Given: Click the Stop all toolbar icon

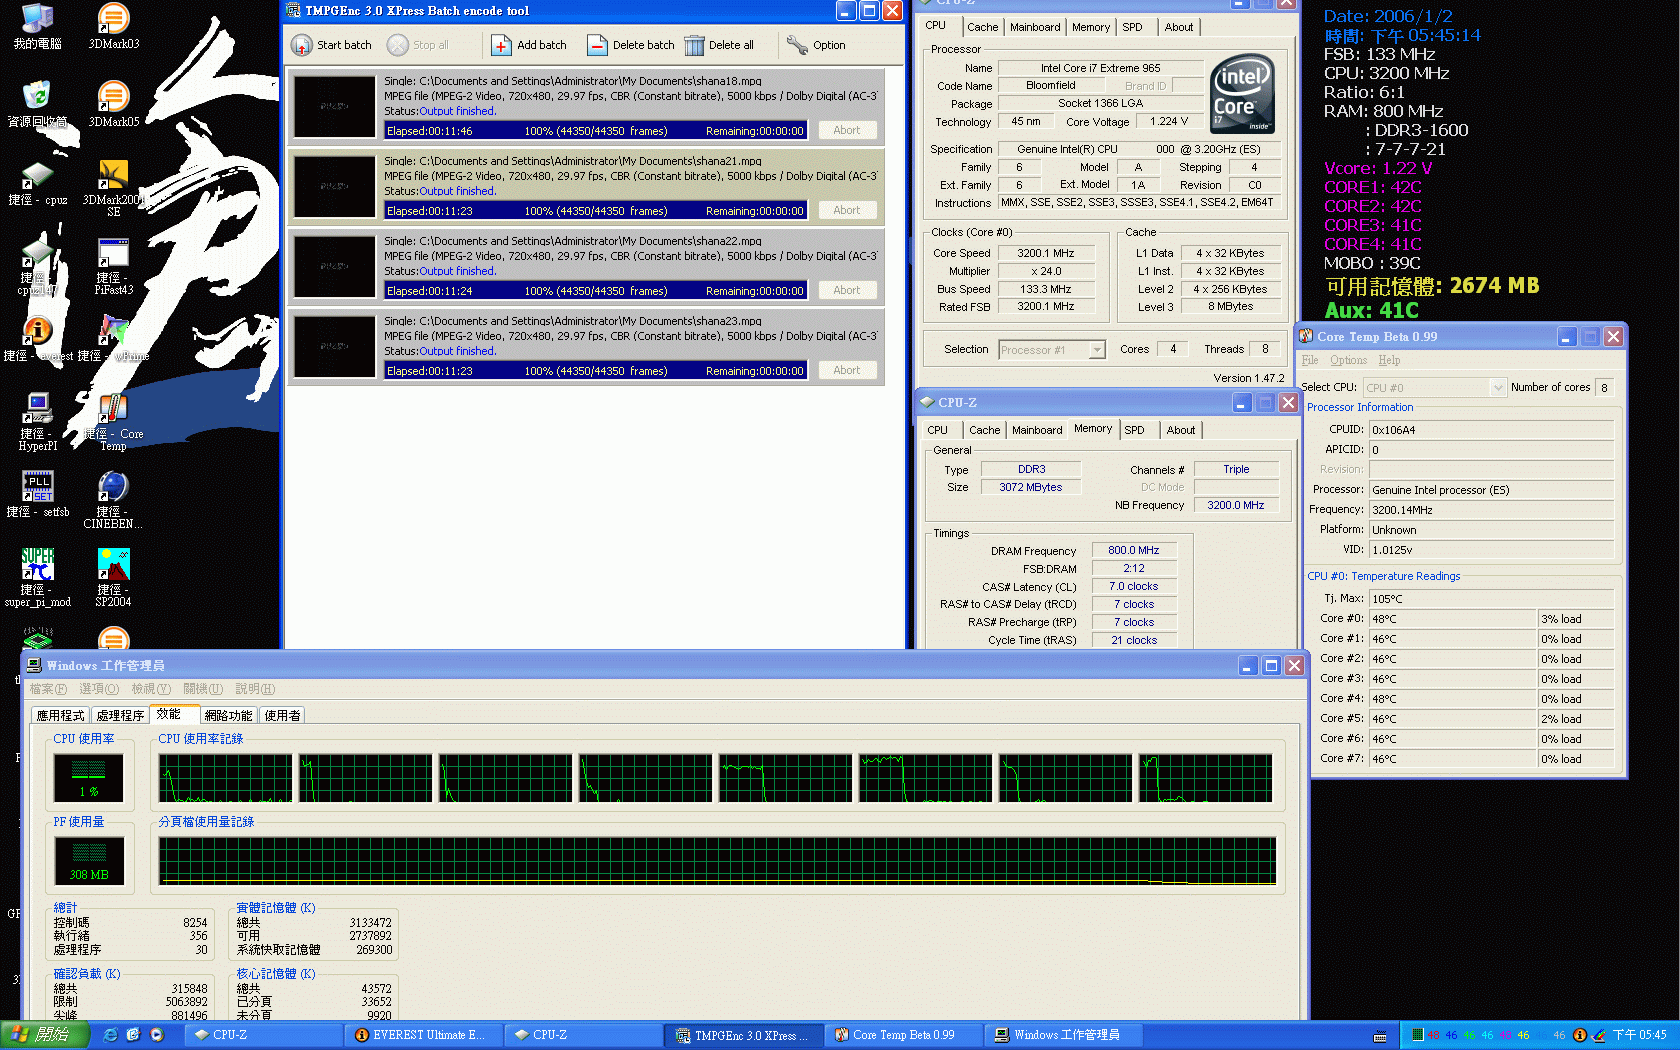Looking at the screenshot, I should point(397,45).
